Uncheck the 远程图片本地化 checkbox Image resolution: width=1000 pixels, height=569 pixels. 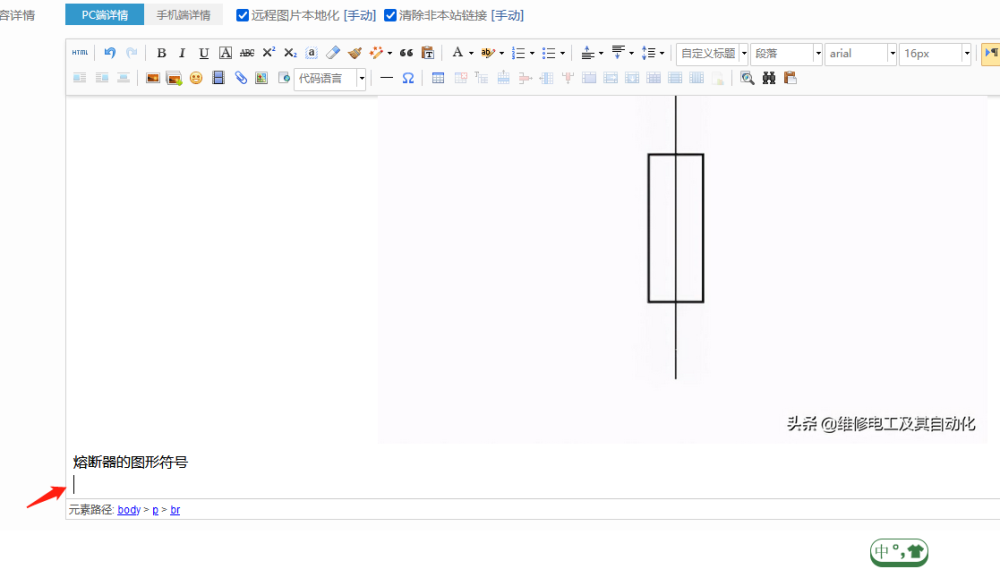[242, 15]
